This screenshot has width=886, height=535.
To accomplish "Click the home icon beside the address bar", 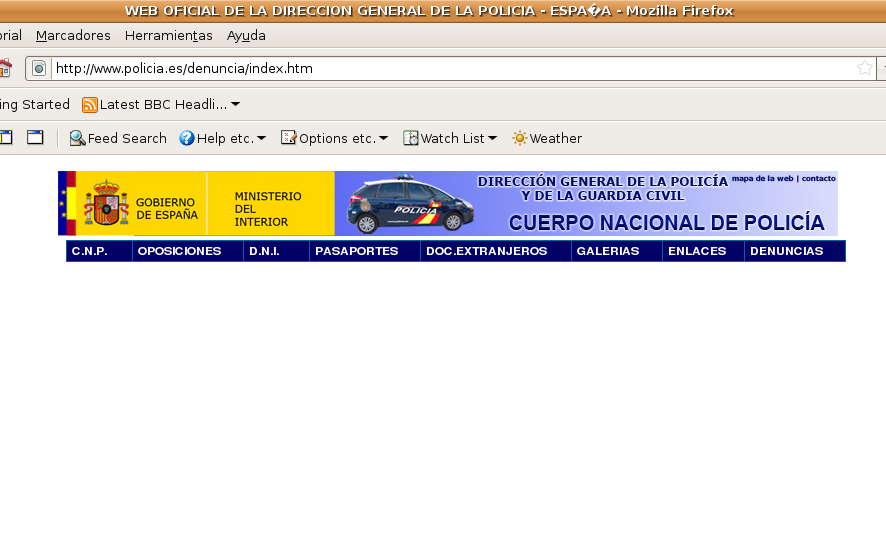I will click(x=5, y=68).
